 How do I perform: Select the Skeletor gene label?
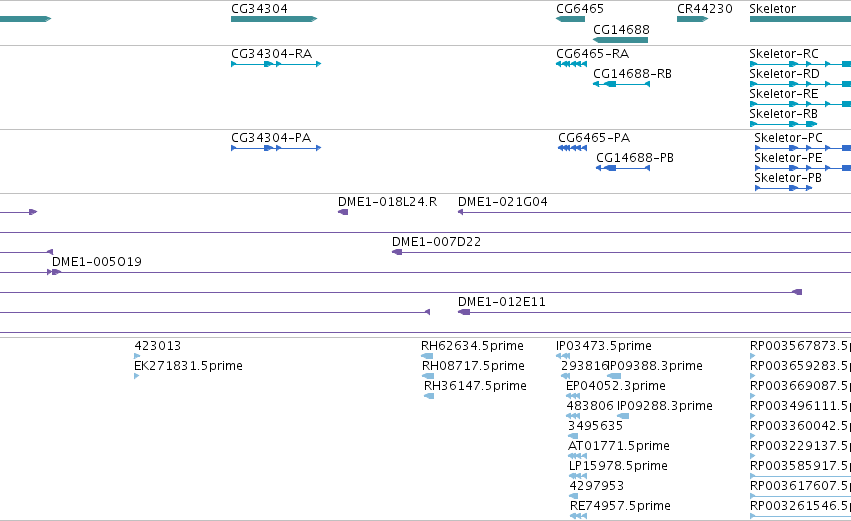point(772,9)
